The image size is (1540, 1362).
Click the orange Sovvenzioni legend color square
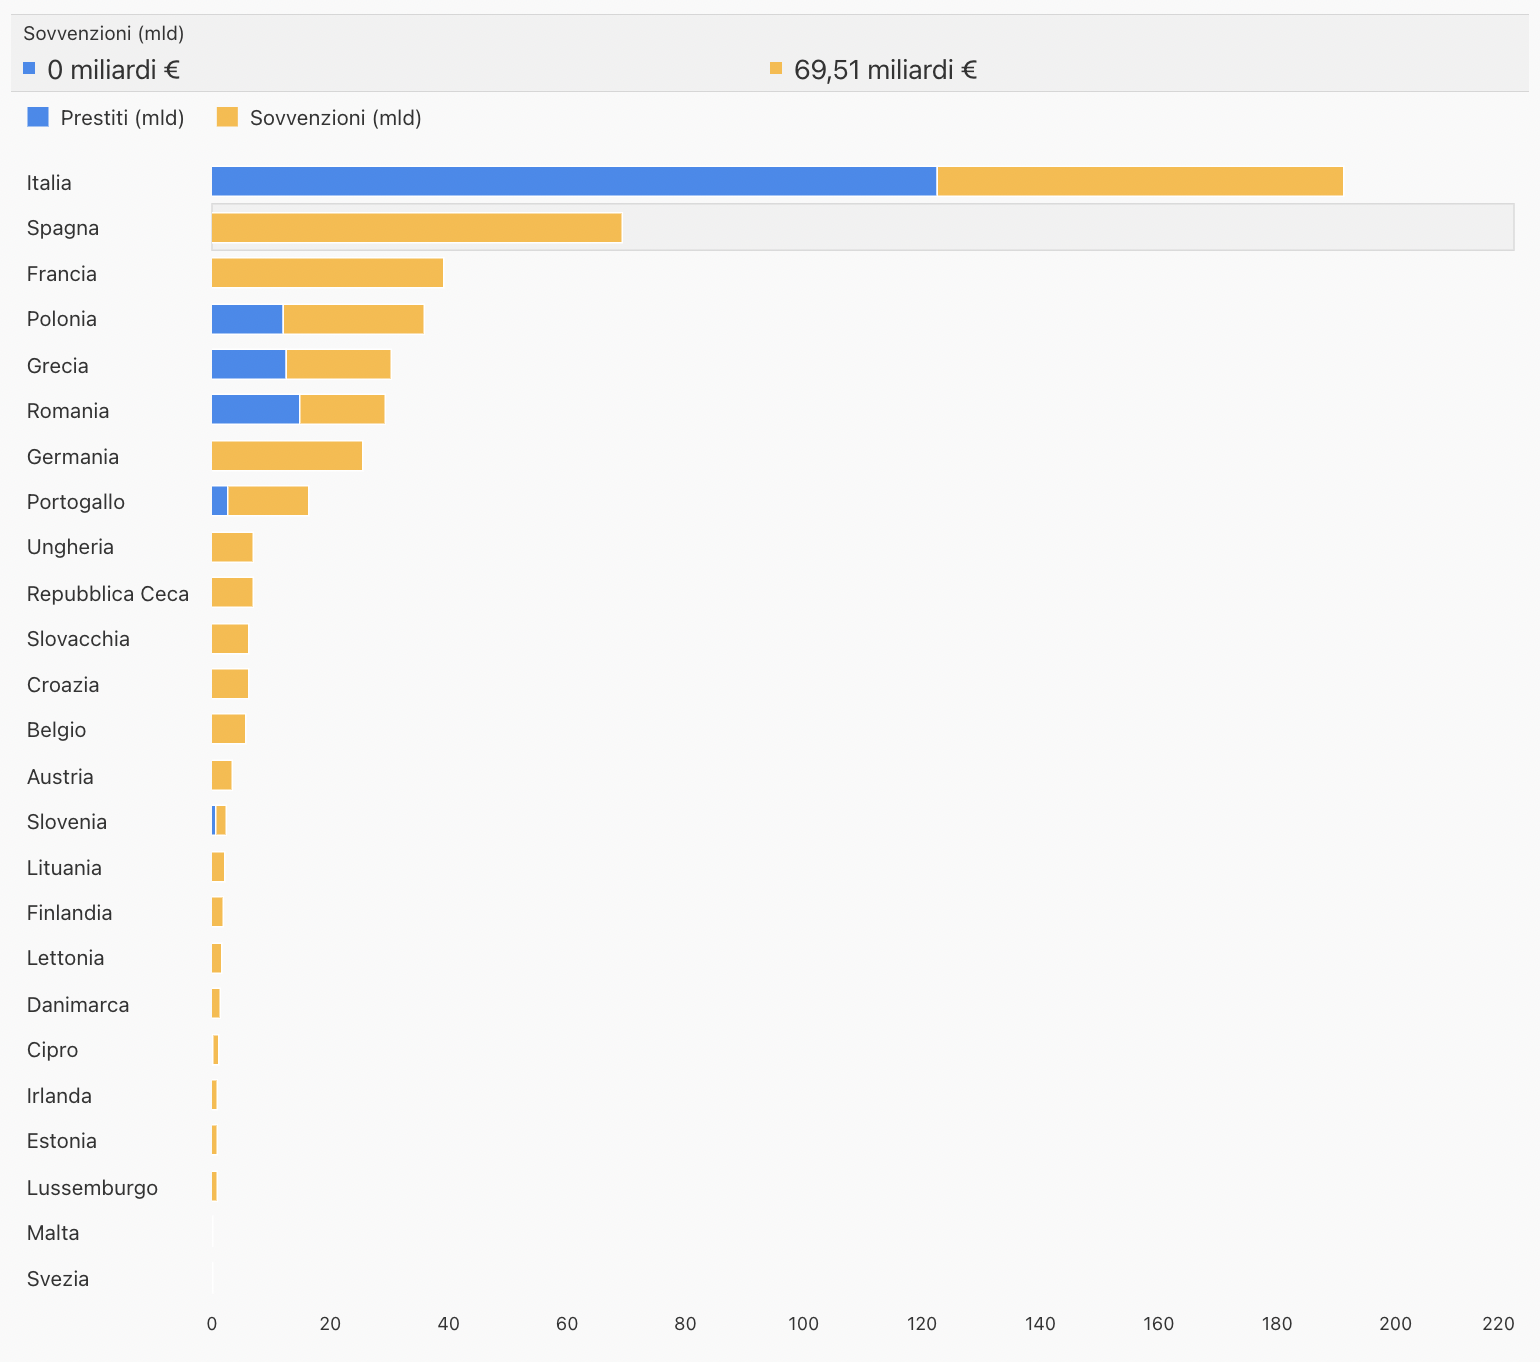coord(228,117)
